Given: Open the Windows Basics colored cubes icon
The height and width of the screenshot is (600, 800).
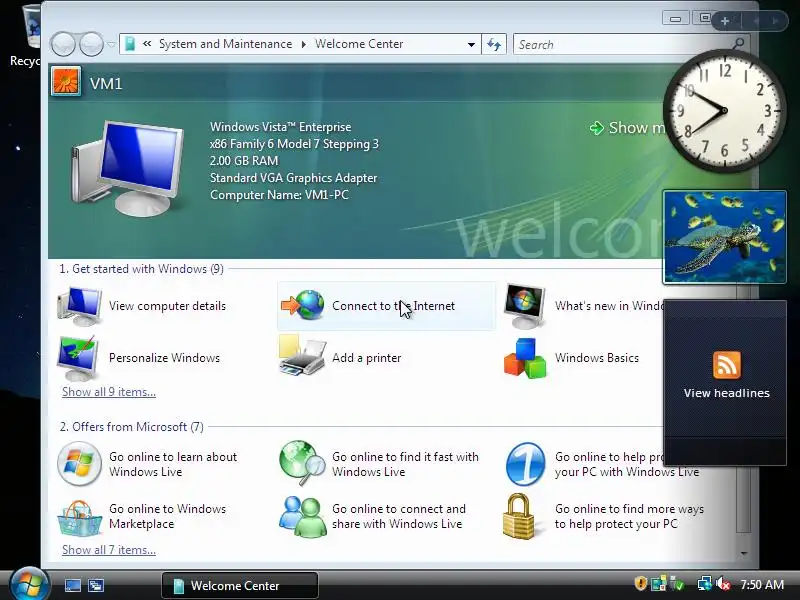Looking at the screenshot, I should click(525, 358).
